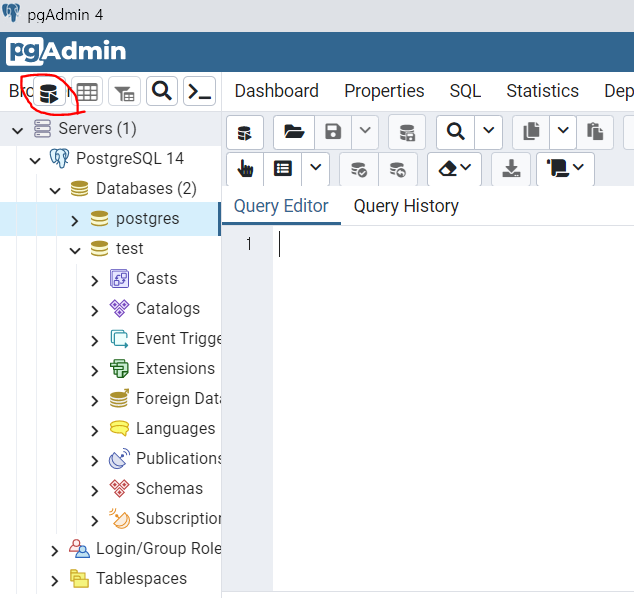The width and height of the screenshot is (634, 598).
Task: Select Publications in the tree
Action: click(x=179, y=459)
